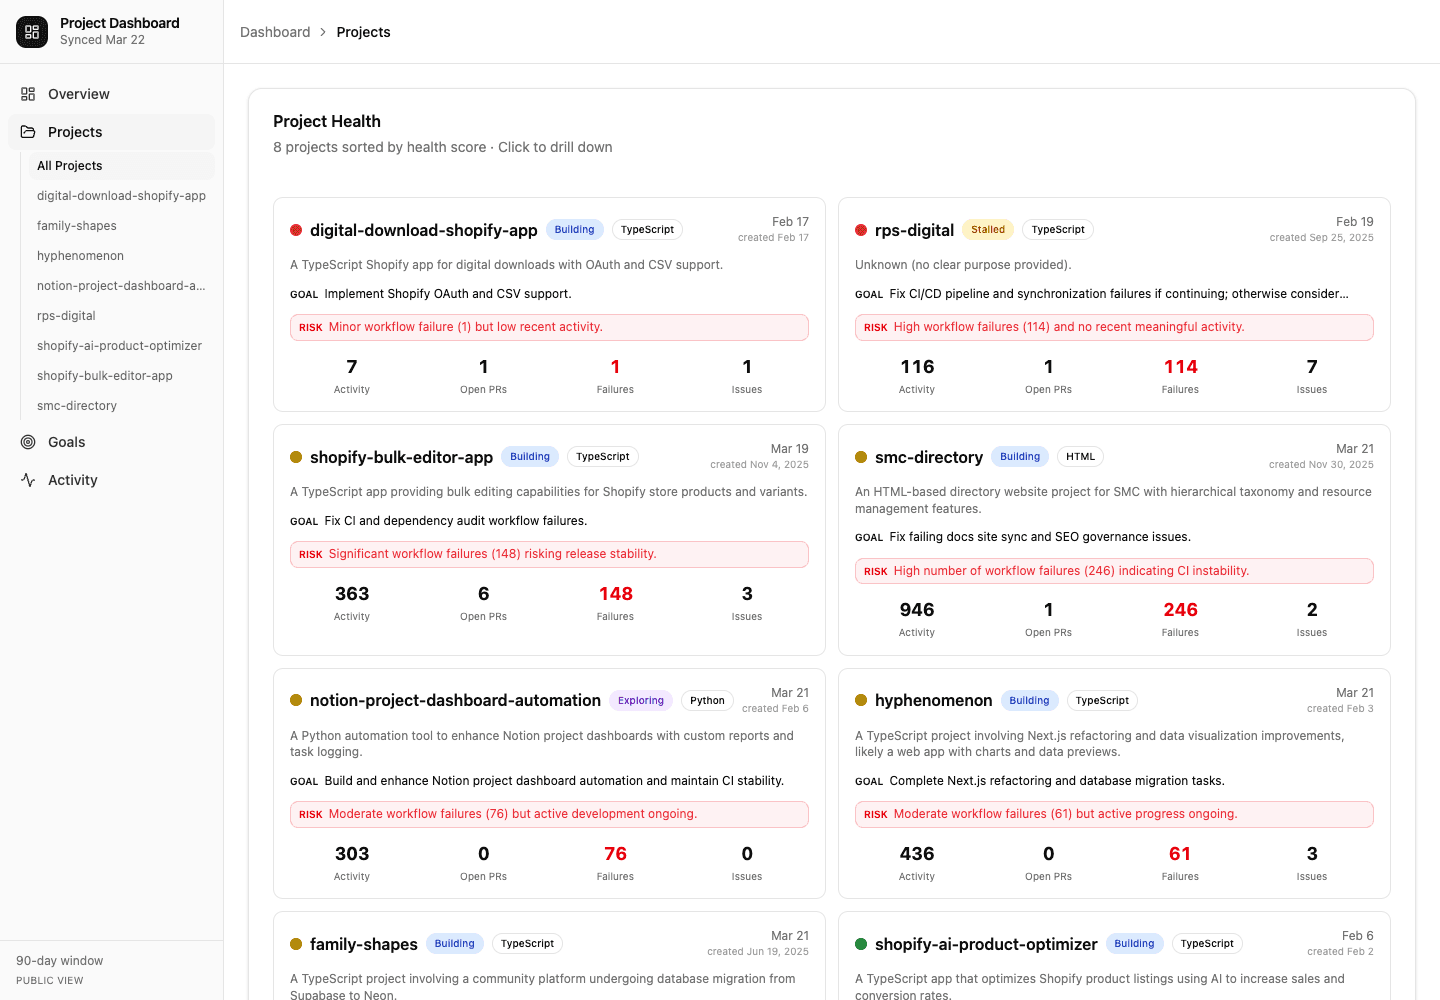Viewport: 1440px width, 1000px height.
Task: Open hyphenomenon in sidebar list
Action: [120, 256]
